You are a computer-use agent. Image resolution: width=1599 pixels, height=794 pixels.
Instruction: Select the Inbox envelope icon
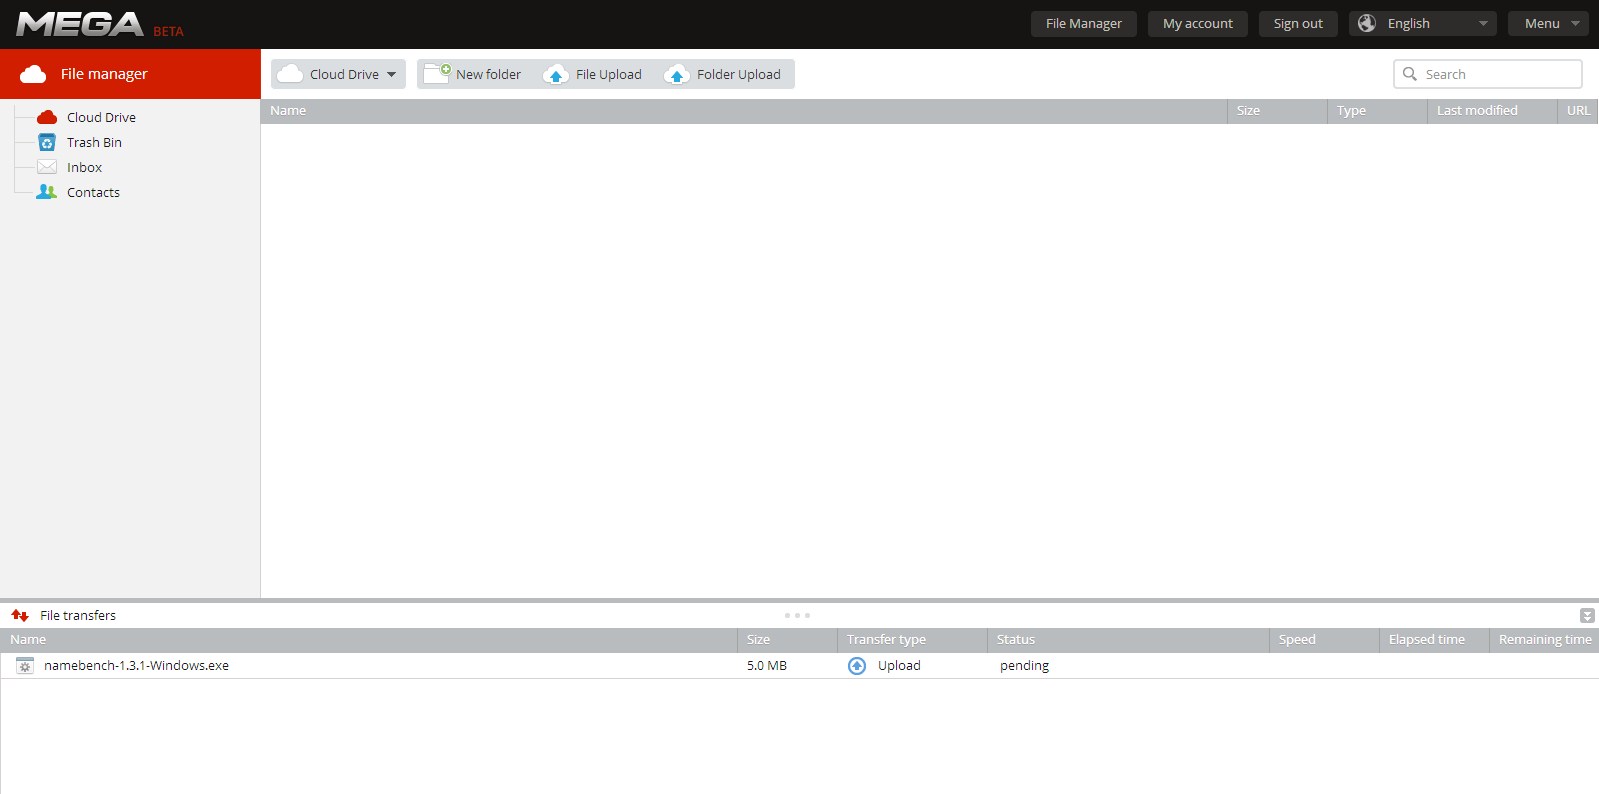[47, 167]
